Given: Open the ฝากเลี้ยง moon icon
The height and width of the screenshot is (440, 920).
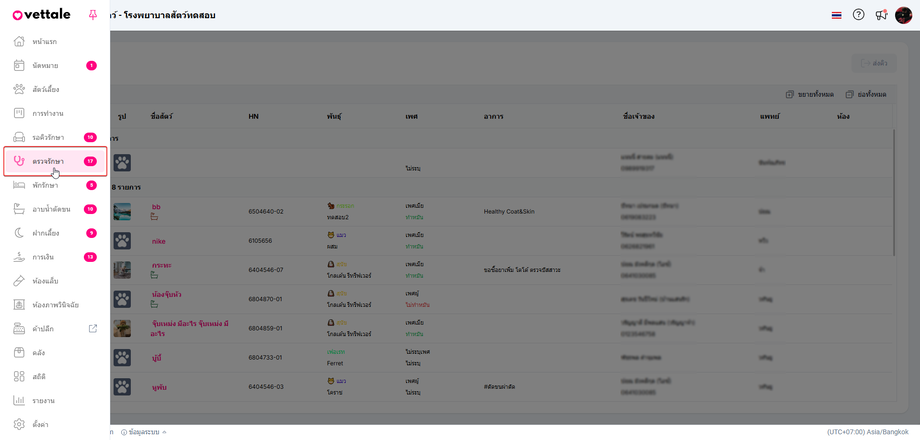Looking at the screenshot, I should pos(19,233).
